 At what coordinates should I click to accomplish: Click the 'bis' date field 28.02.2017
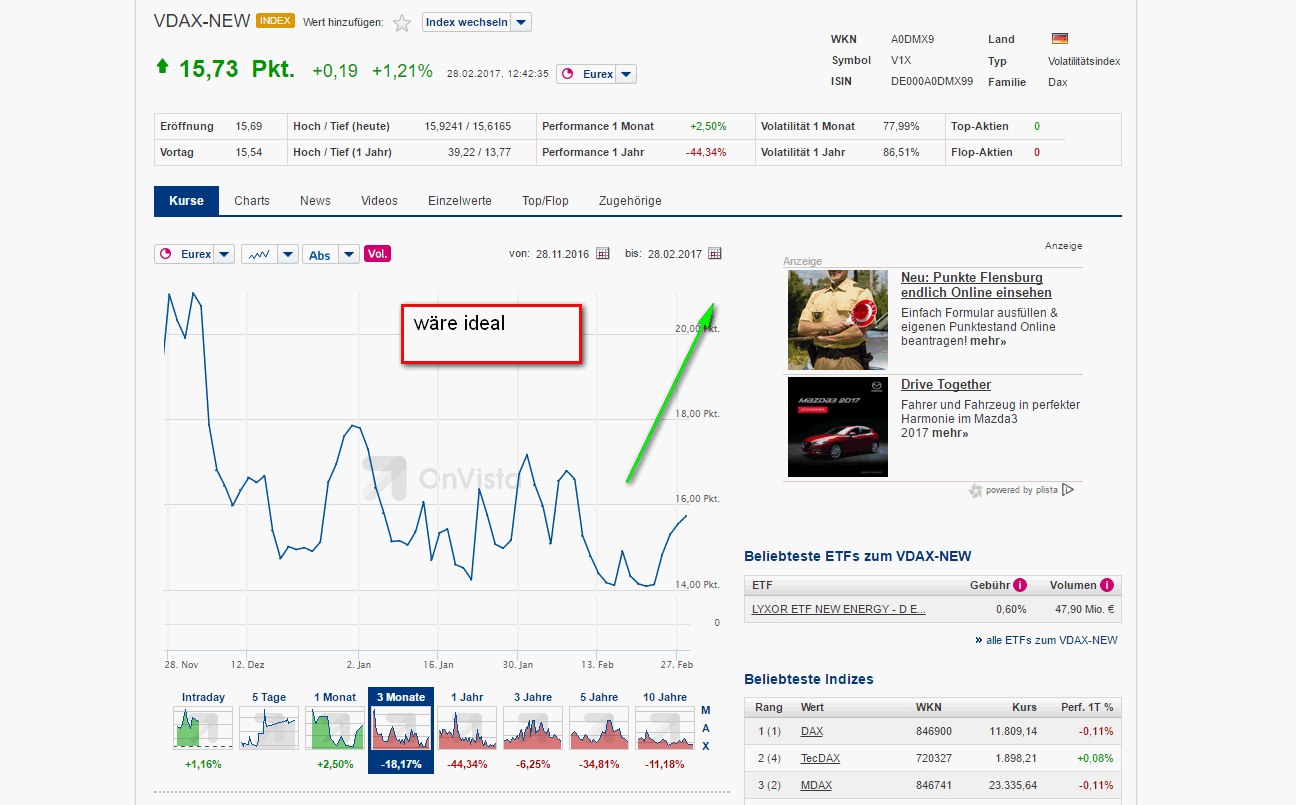click(675, 254)
